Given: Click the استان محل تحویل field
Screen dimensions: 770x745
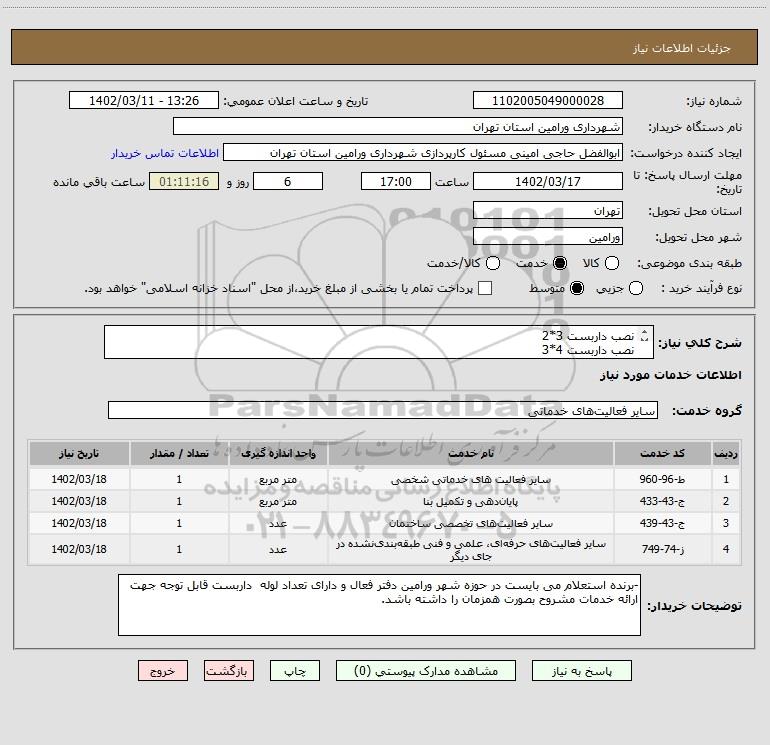Looking at the screenshot, I should point(548,211).
